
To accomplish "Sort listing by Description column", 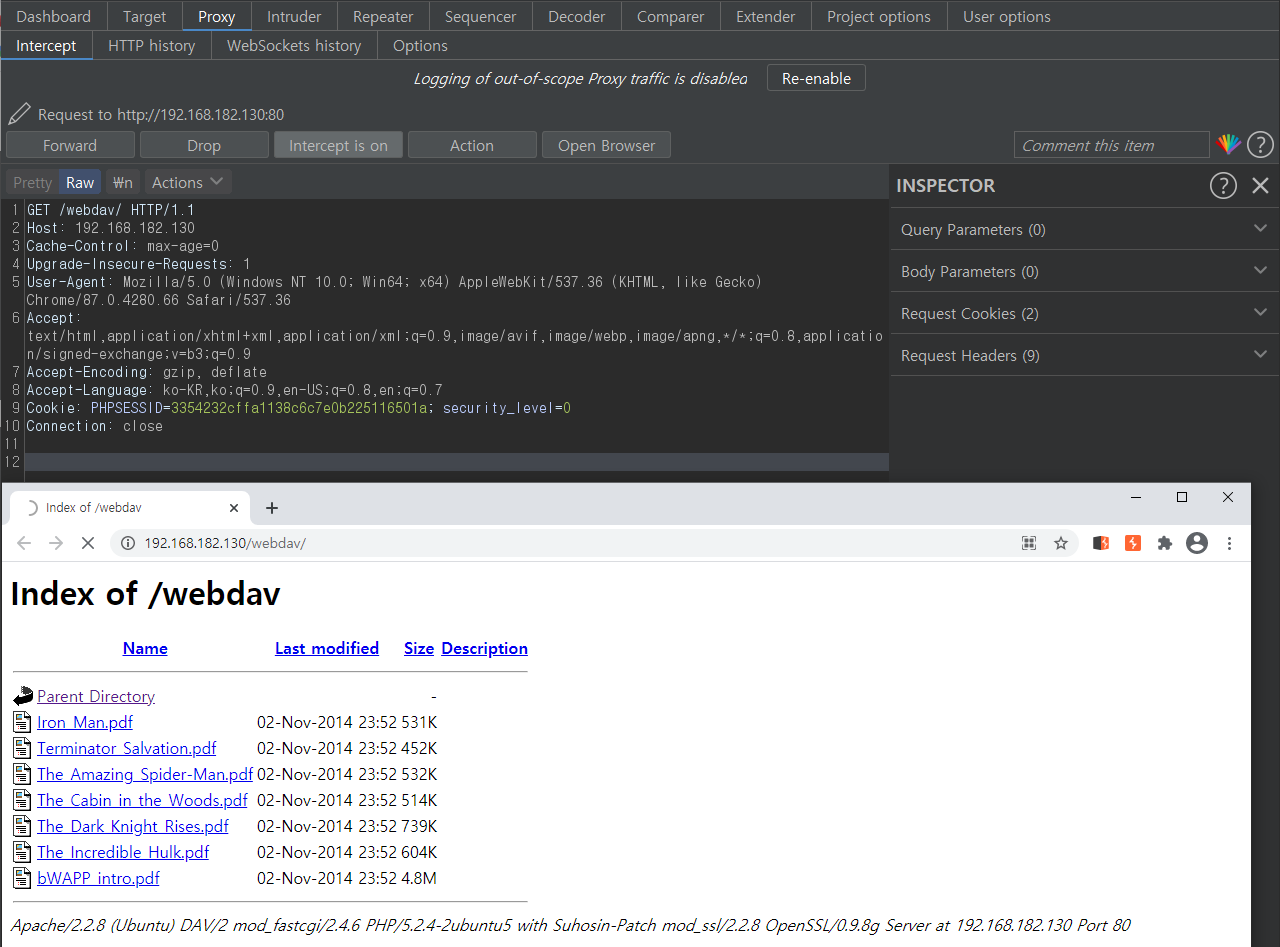I will point(484,648).
